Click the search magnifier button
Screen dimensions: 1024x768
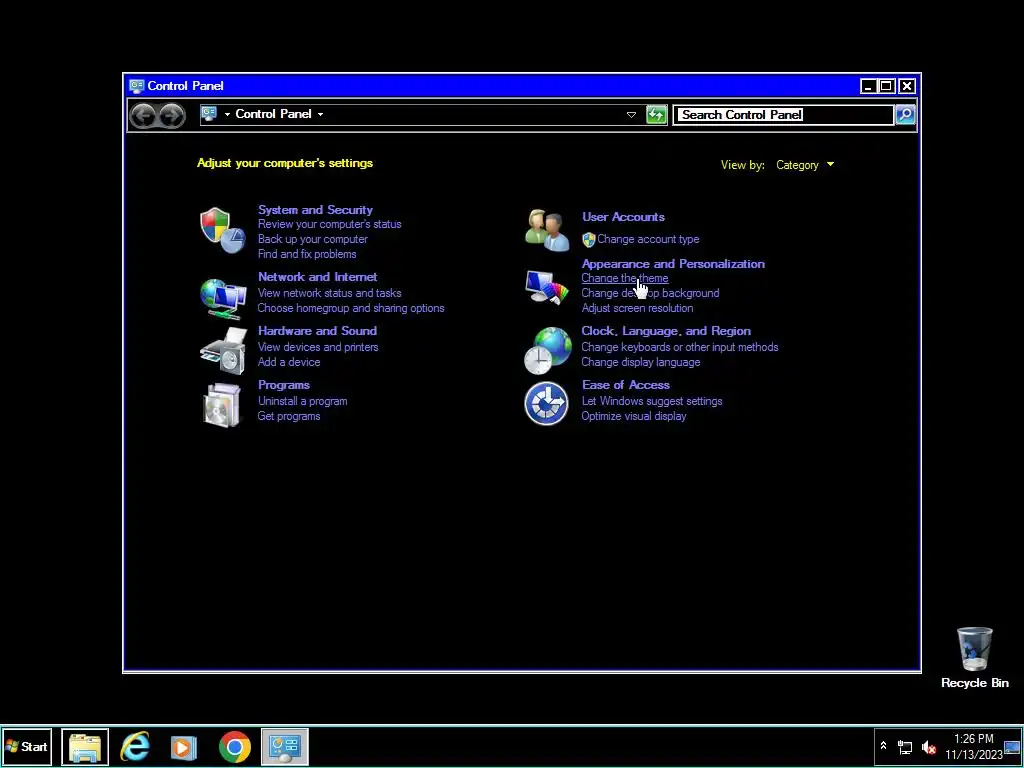pos(905,115)
